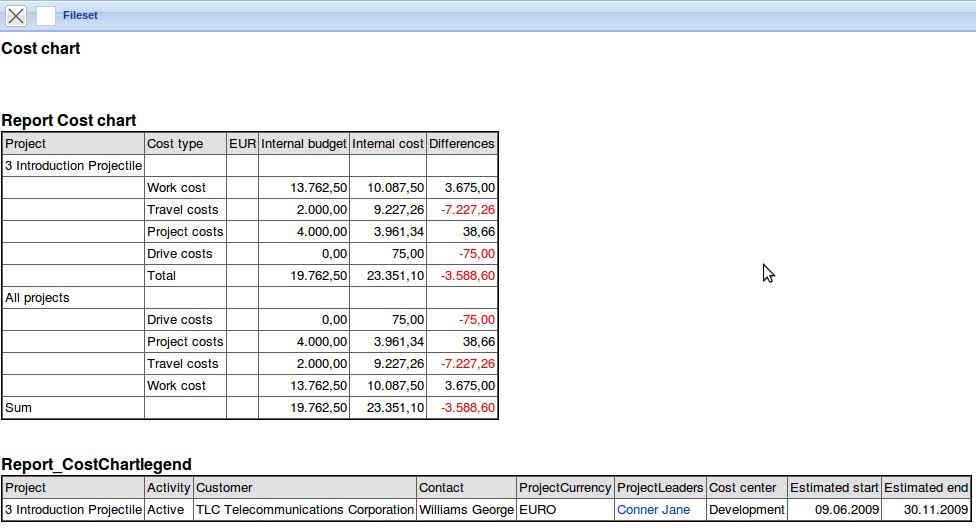Click the Report_CostChartlegend heading

point(96,464)
